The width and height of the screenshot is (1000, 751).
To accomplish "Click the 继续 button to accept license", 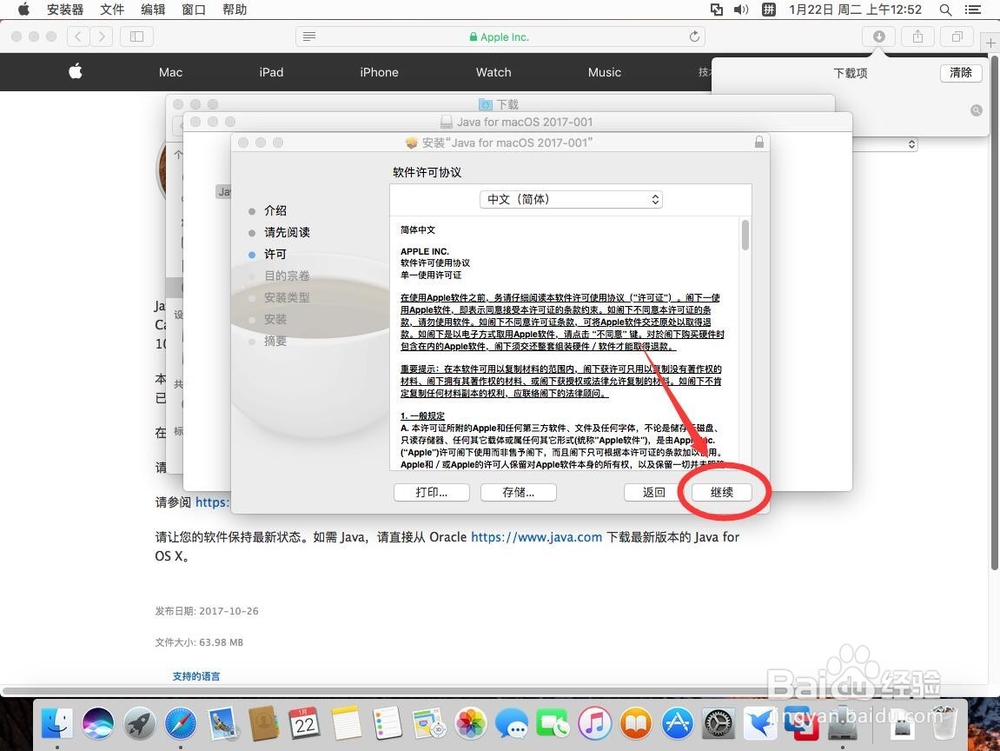I will coord(722,492).
